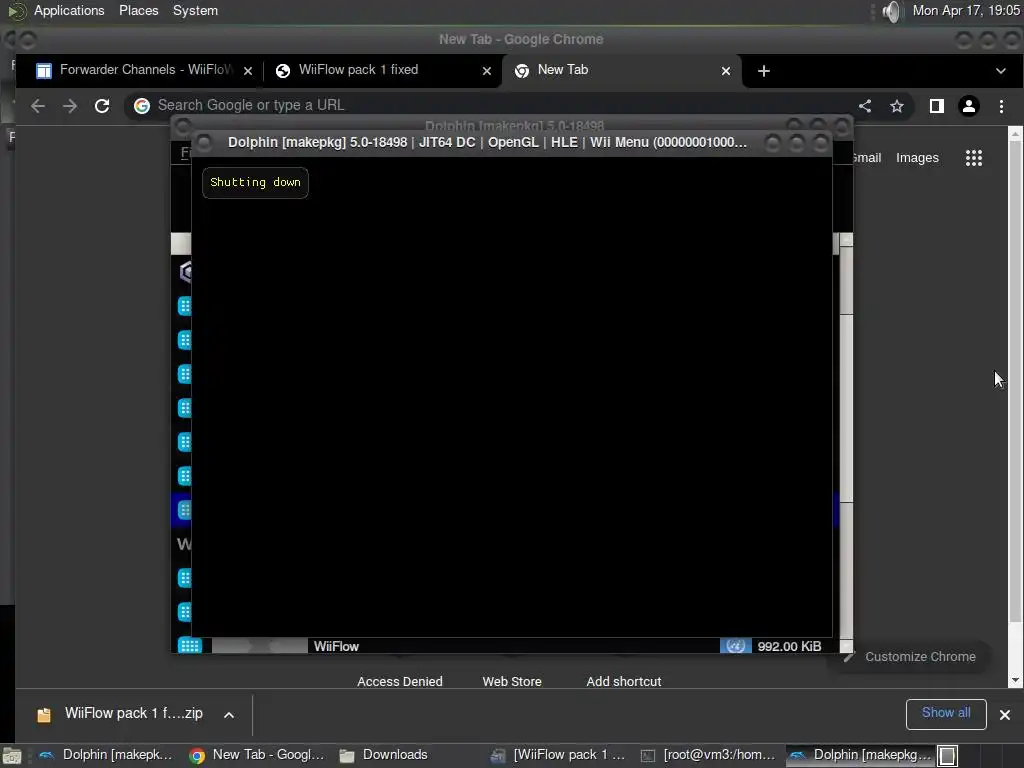
Task: Switch to Downloads window in taskbar
Action: 383,755
